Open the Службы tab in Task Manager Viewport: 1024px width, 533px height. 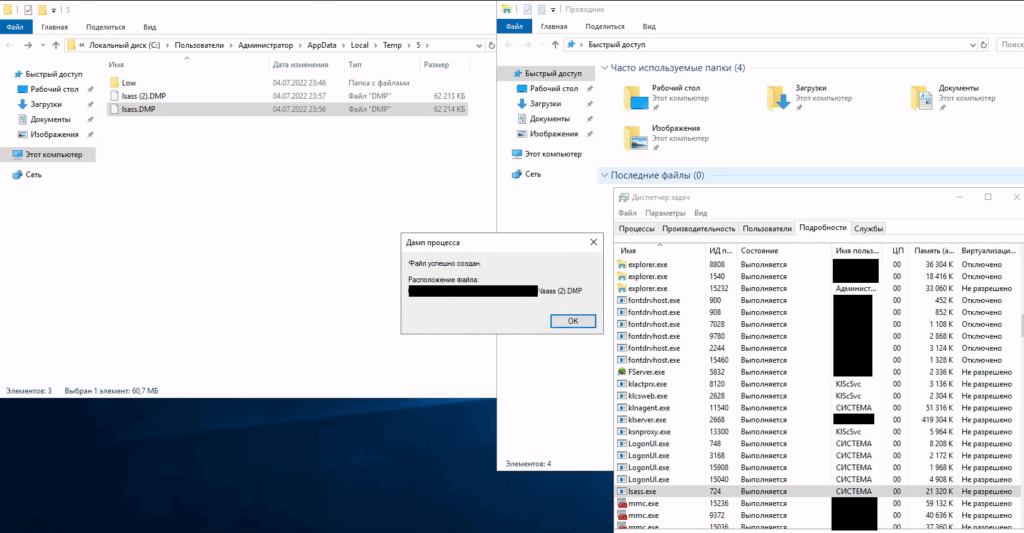(868, 228)
